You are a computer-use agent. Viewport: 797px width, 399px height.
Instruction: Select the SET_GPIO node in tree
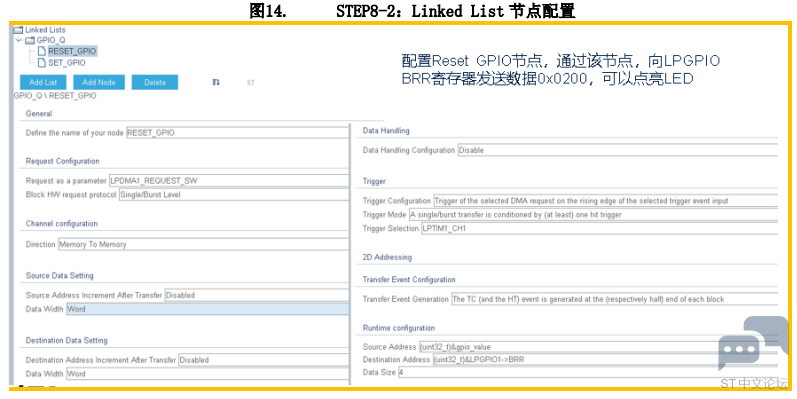pos(67,63)
